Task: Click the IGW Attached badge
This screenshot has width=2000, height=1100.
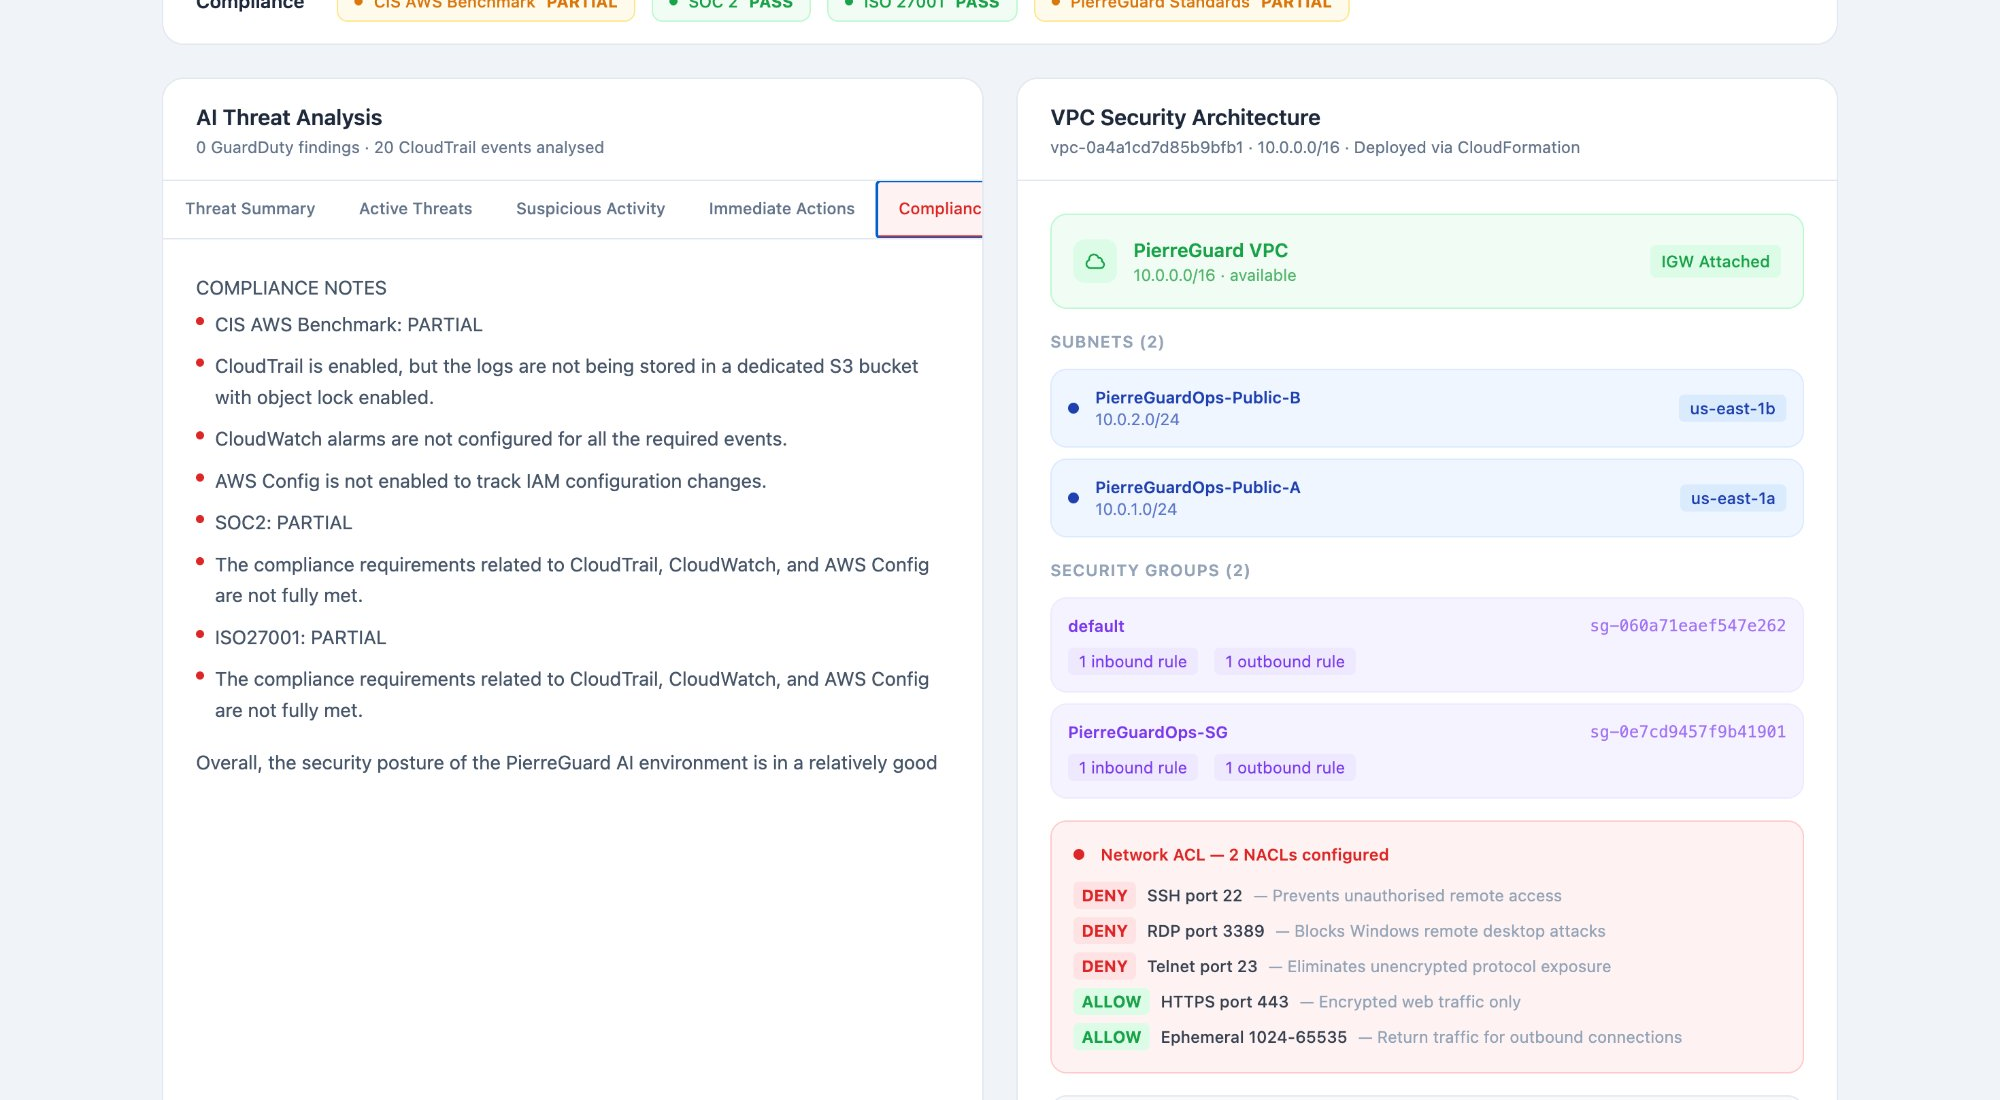Action: (x=1714, y=261)
